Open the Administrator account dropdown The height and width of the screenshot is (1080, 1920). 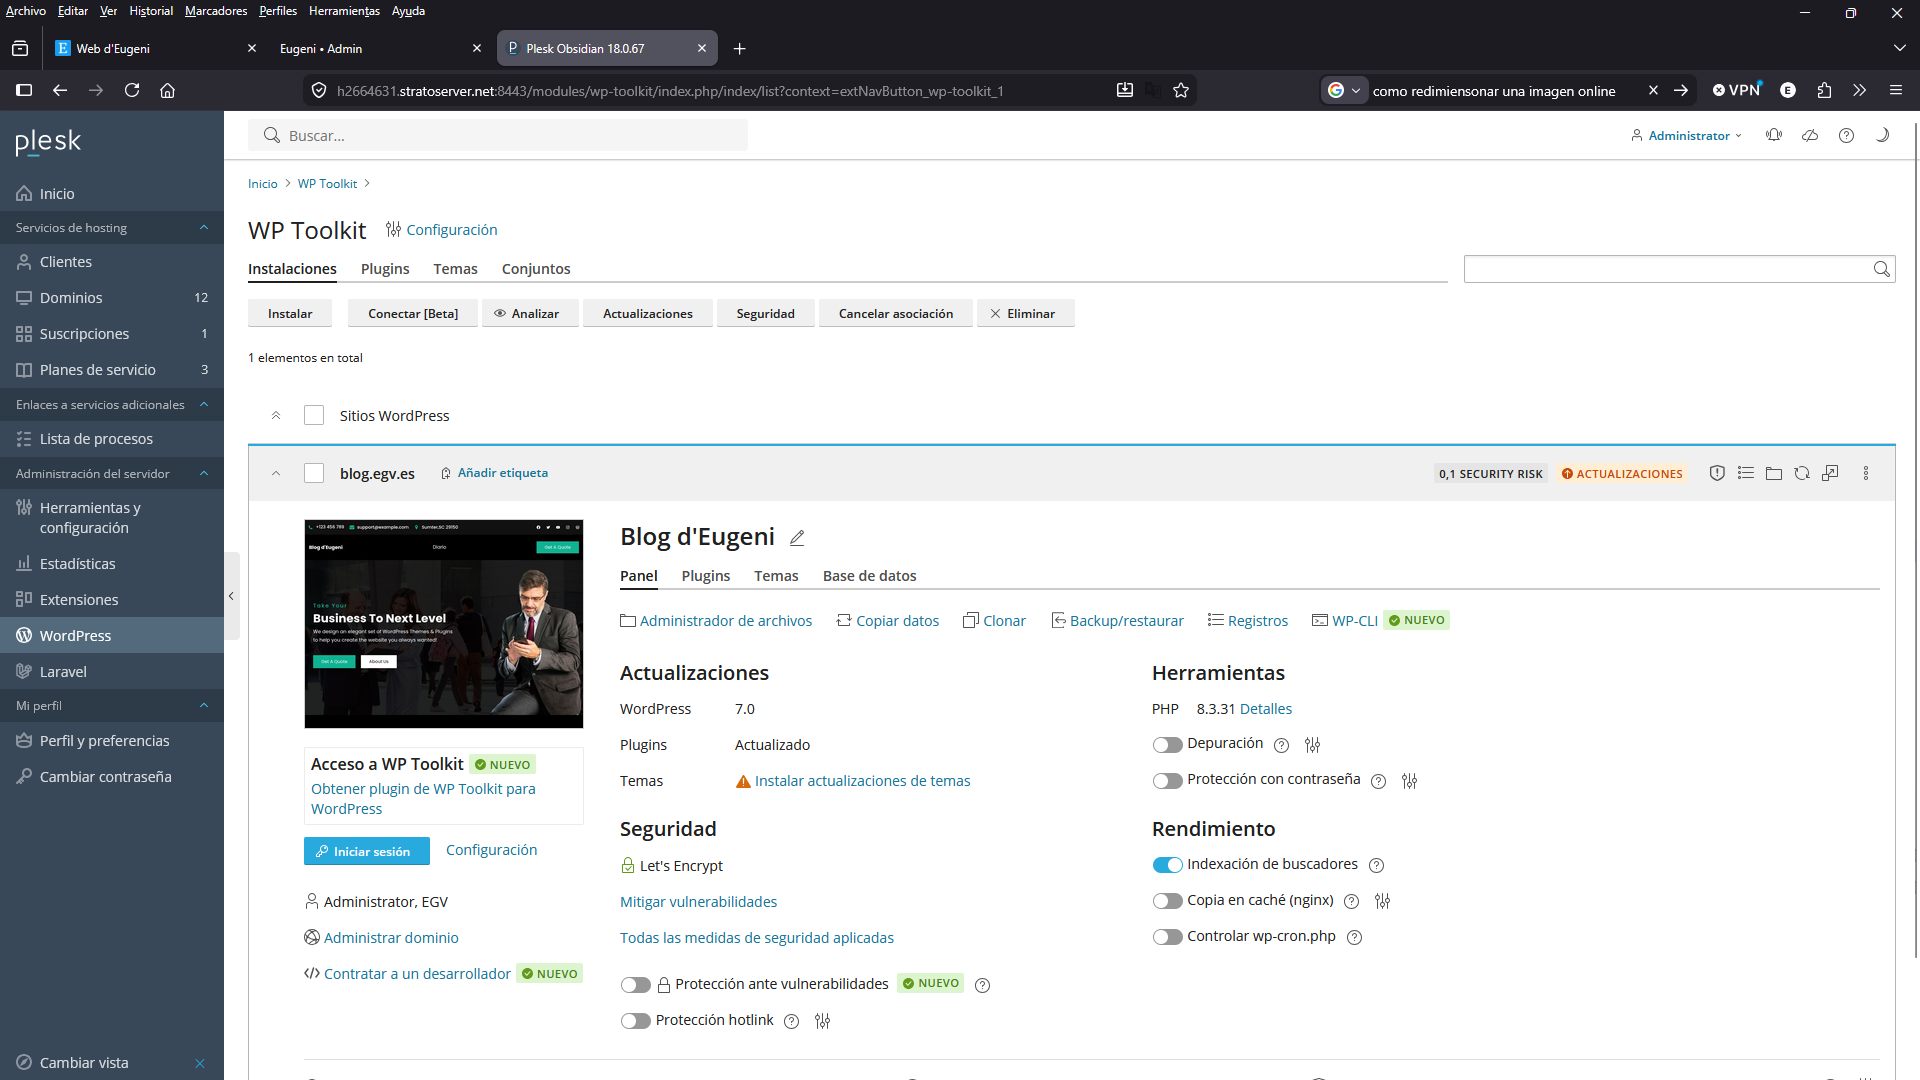(1687, 135)
